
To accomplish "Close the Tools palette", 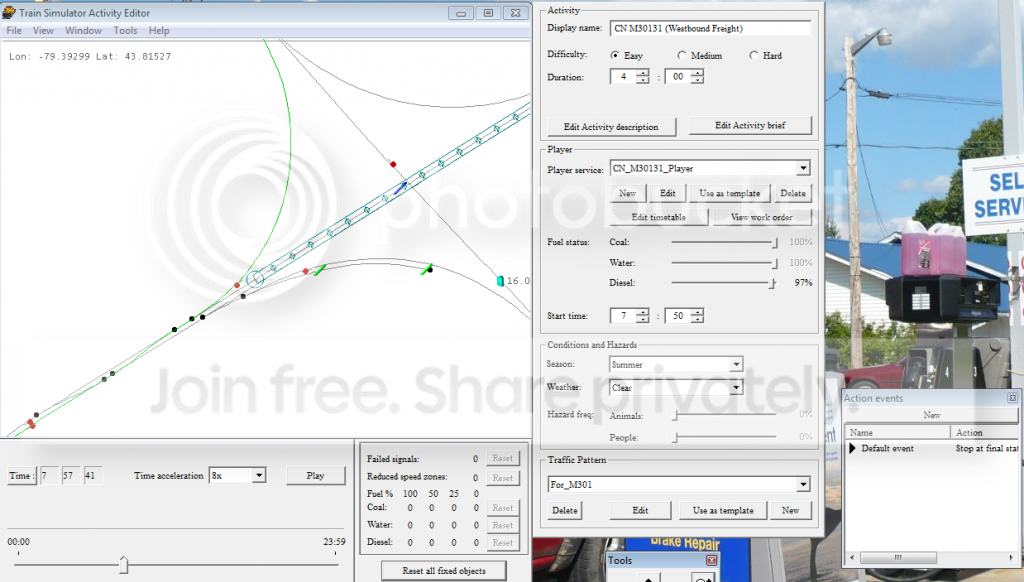I will 711,561.
